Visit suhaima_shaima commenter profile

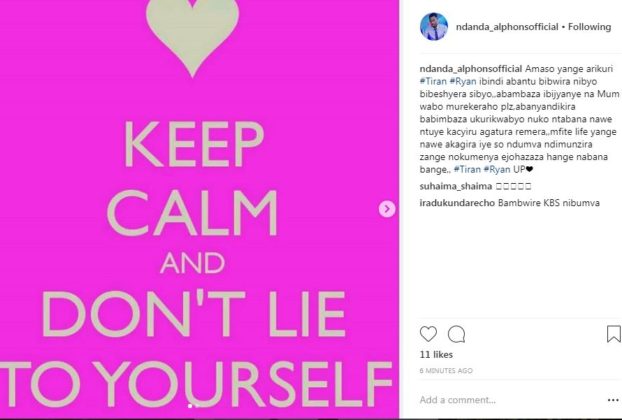[x=456, y=186]
